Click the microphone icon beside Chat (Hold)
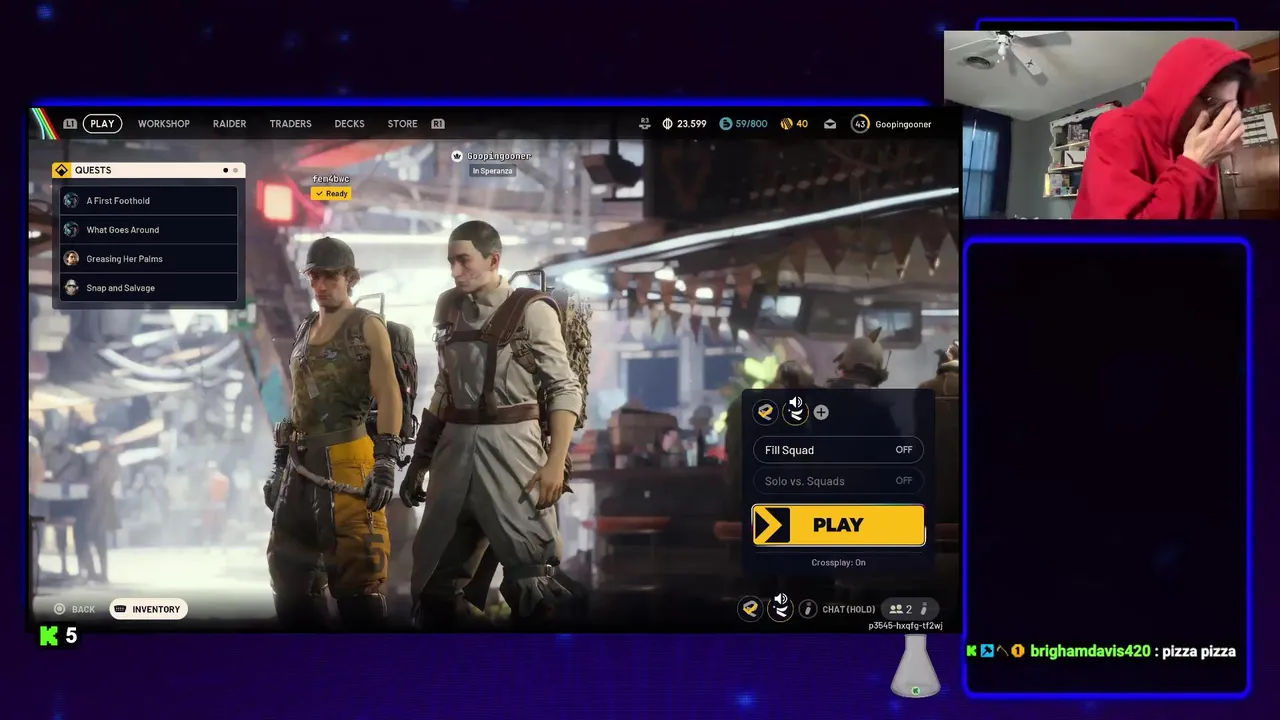Image resolution: width=1280 pixels, height=720 pixels. tap(808, 609)
